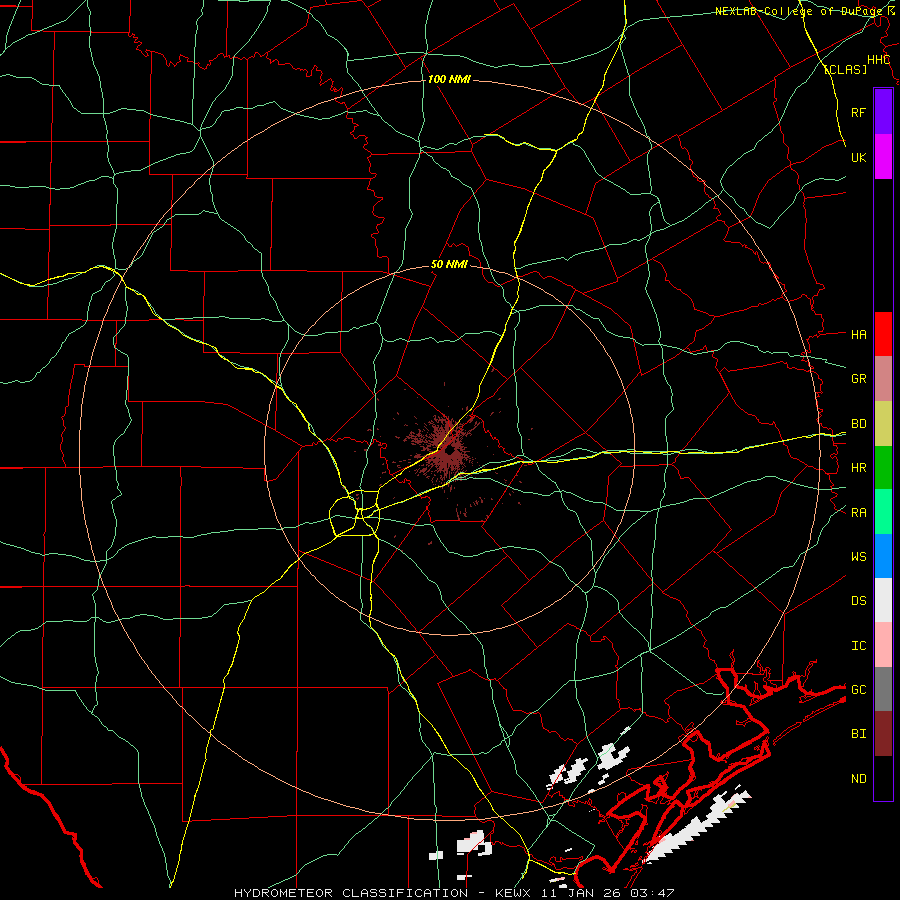Click the green HR legend color block

click(883, 468)
